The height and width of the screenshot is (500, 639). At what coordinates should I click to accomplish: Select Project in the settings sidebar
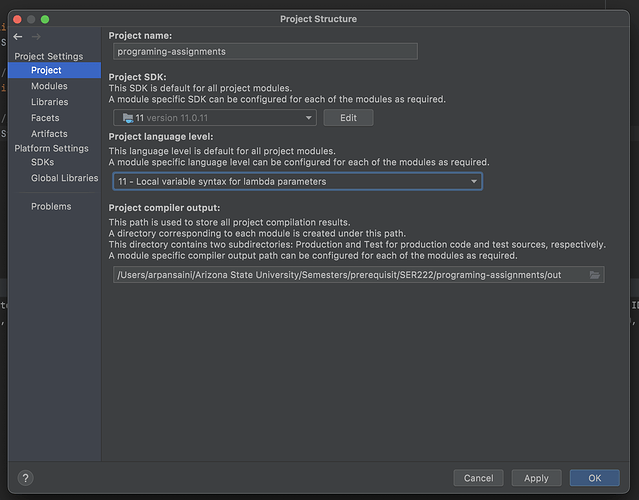click(46, 71)
